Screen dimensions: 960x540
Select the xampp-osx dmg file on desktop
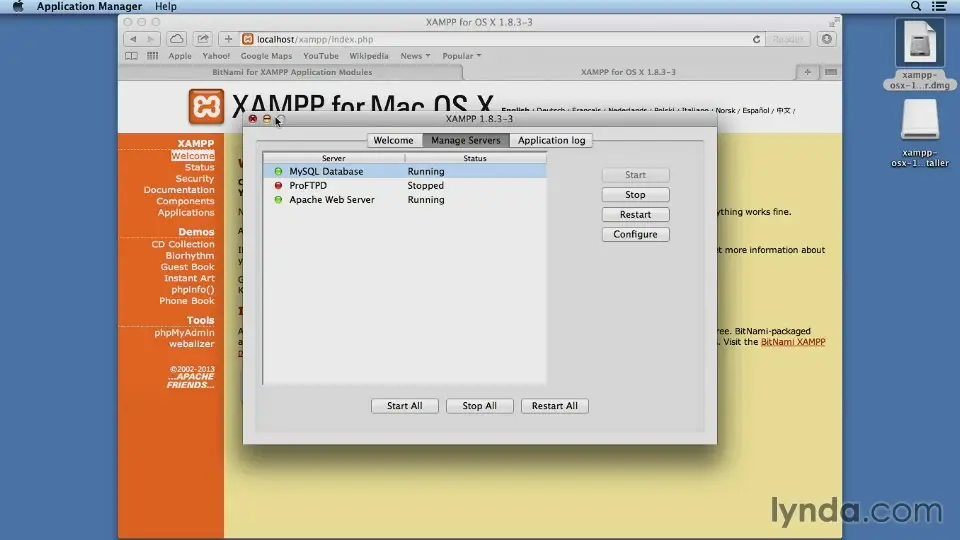[x=920, y=55]
